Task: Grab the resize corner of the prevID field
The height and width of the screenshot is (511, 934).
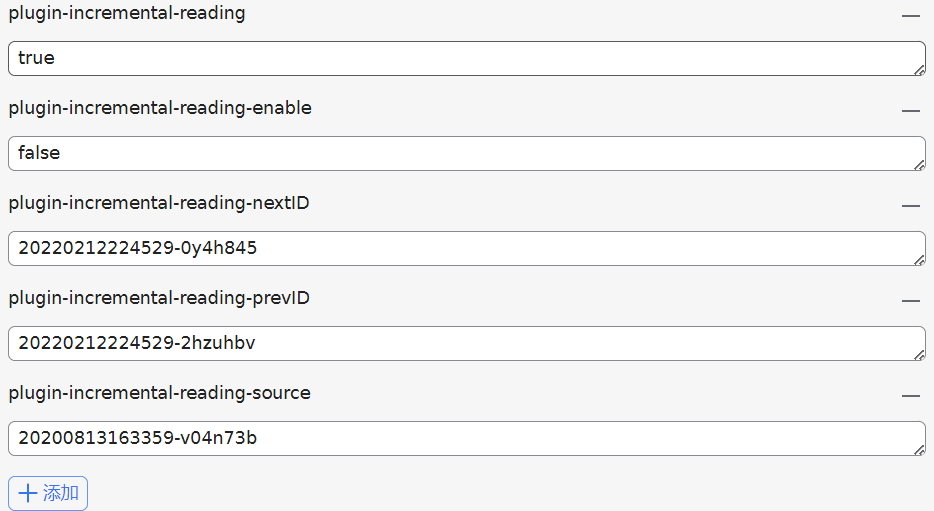Action: (x=919, y=355)
